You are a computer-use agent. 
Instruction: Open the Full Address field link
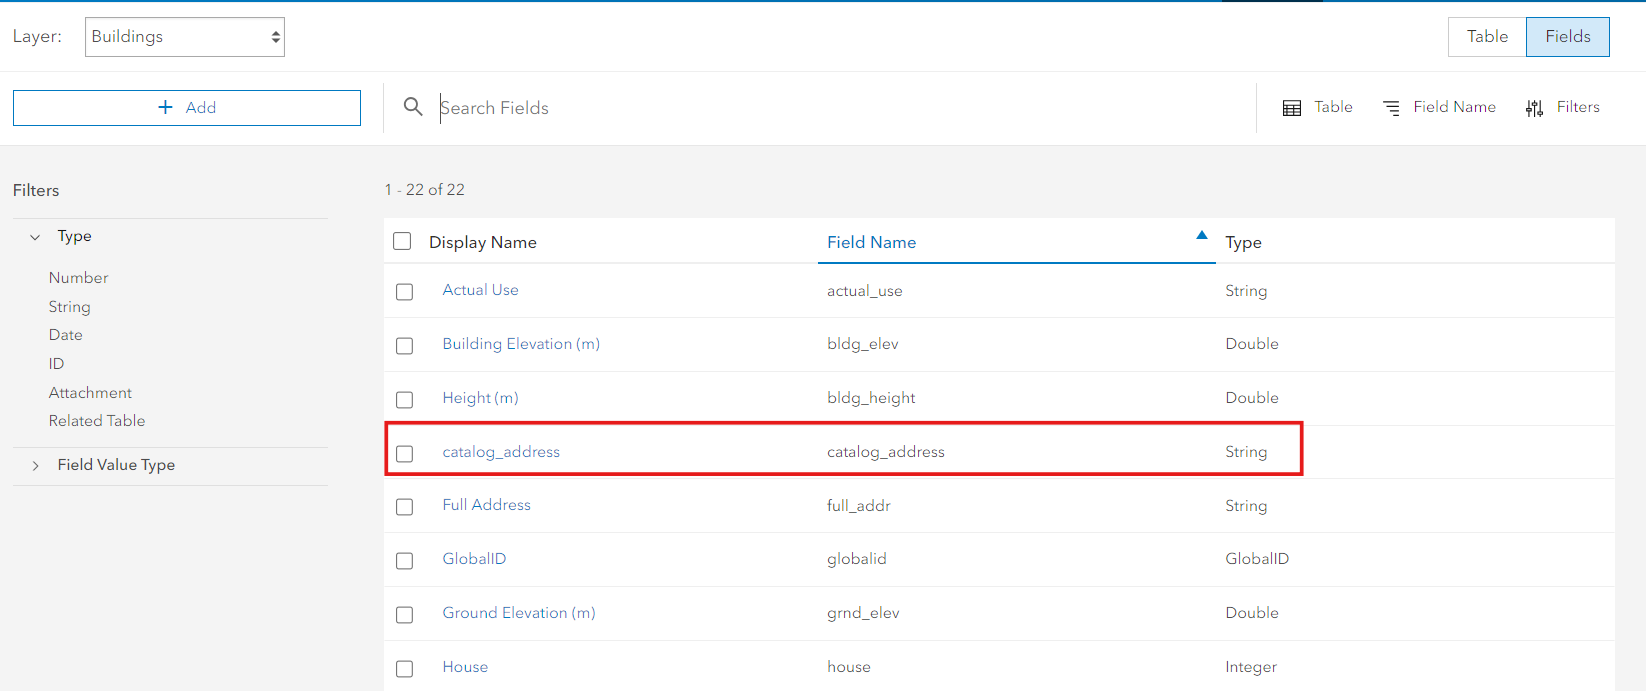[486, 505]
